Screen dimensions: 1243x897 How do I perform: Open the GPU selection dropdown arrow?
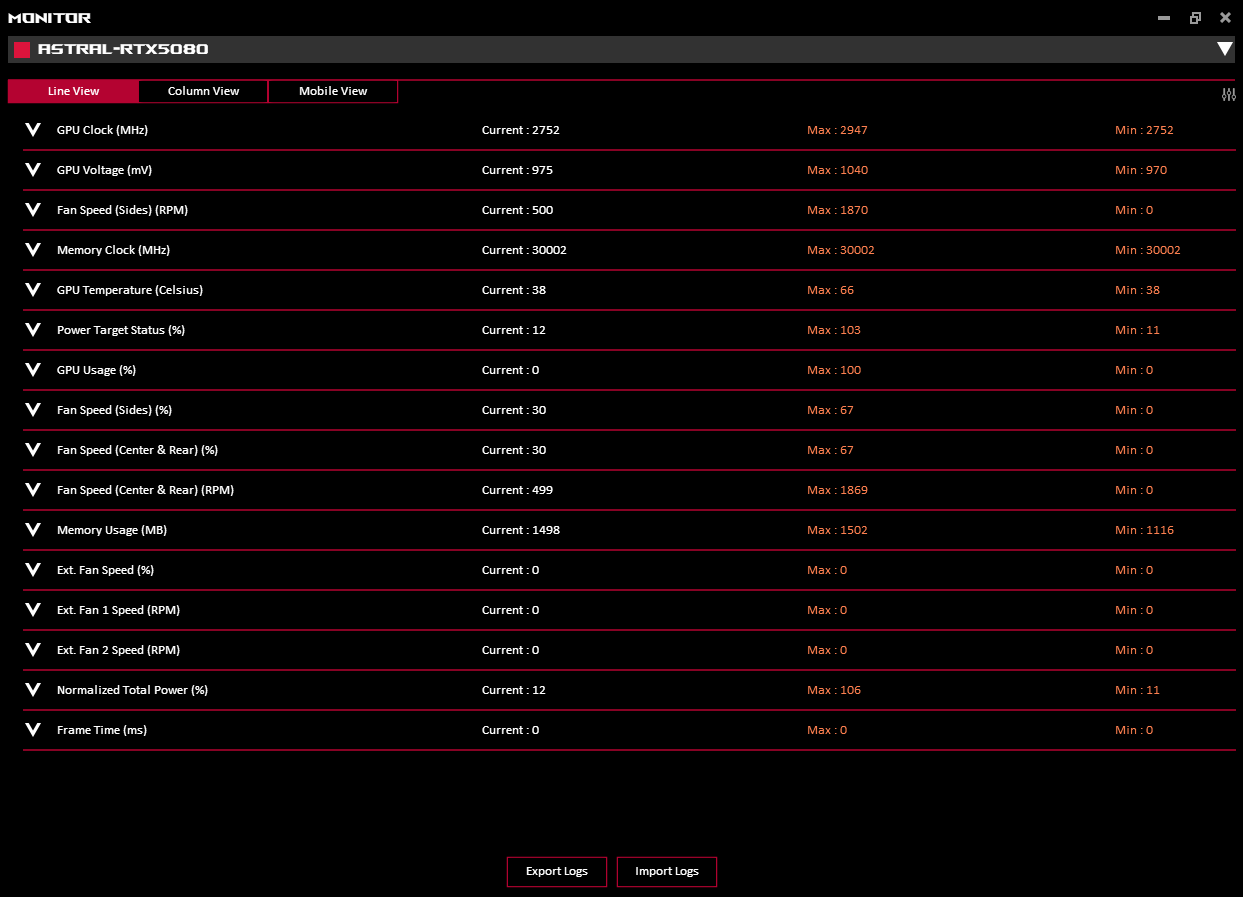coord(1224,49)
